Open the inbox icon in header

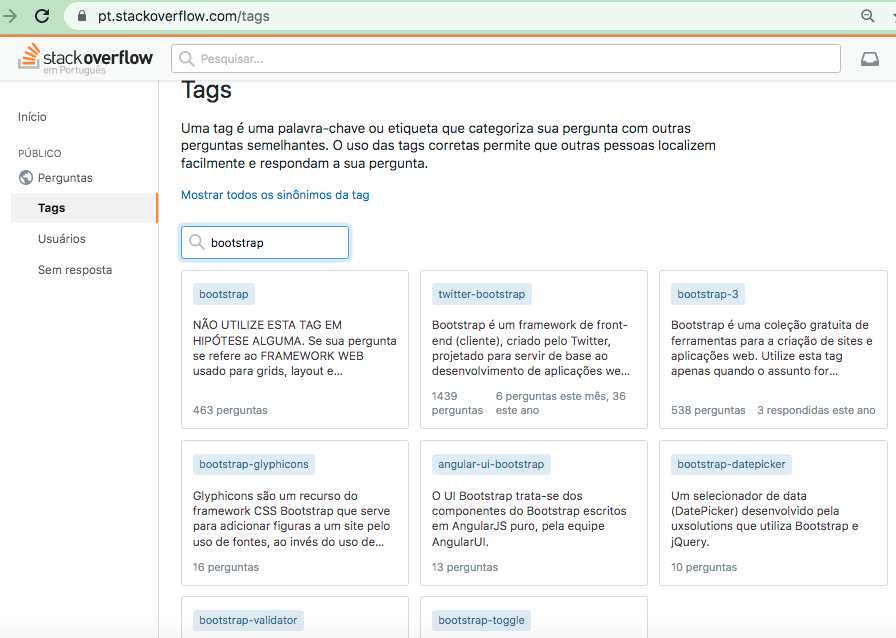click(870, 59)
